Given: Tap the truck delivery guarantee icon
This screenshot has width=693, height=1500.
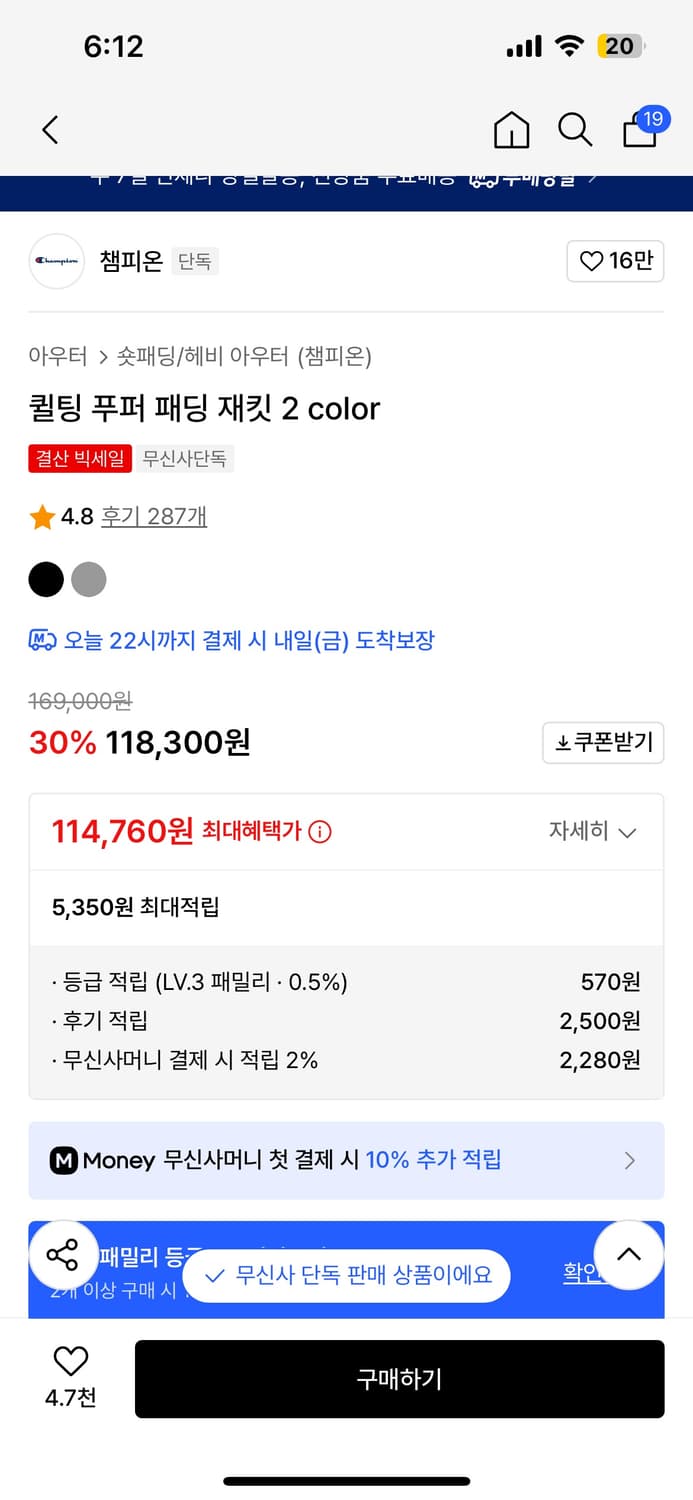Looking at the screenshot, I should [x=42, y=640].
